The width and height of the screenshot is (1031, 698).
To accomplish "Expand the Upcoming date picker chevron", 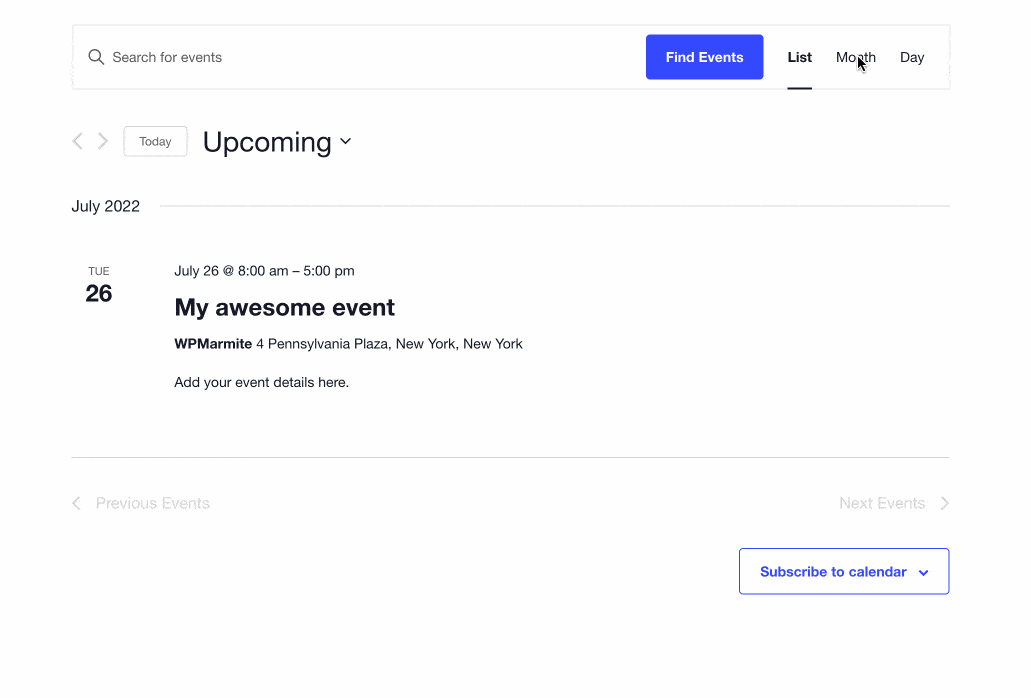I will (x=345, y=141).
